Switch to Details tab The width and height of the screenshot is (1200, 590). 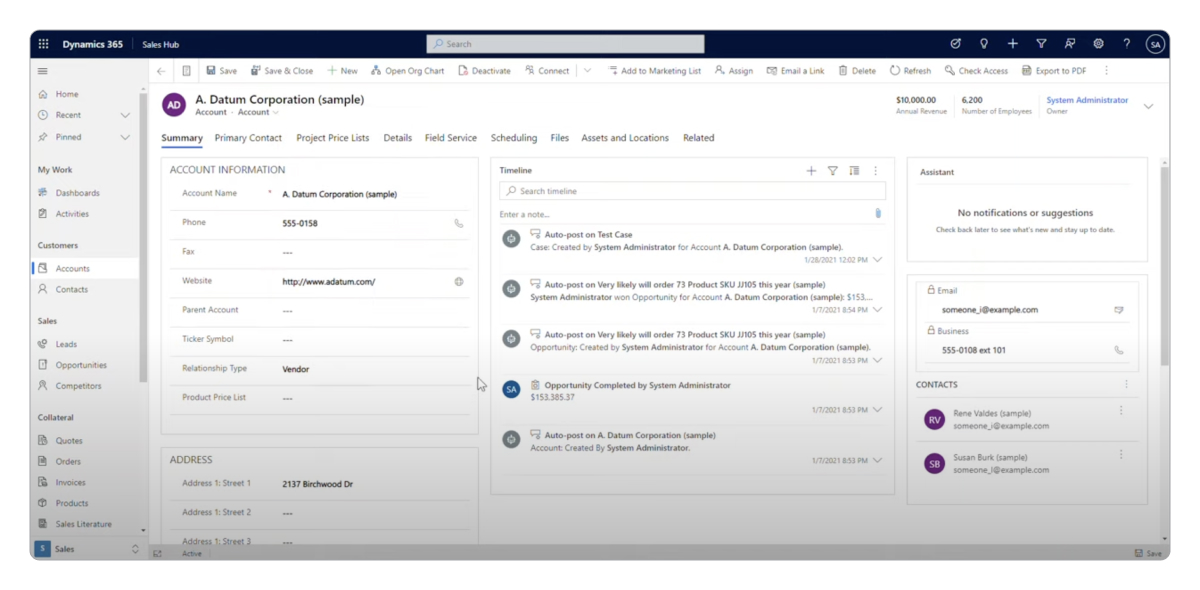pos(397,138)
